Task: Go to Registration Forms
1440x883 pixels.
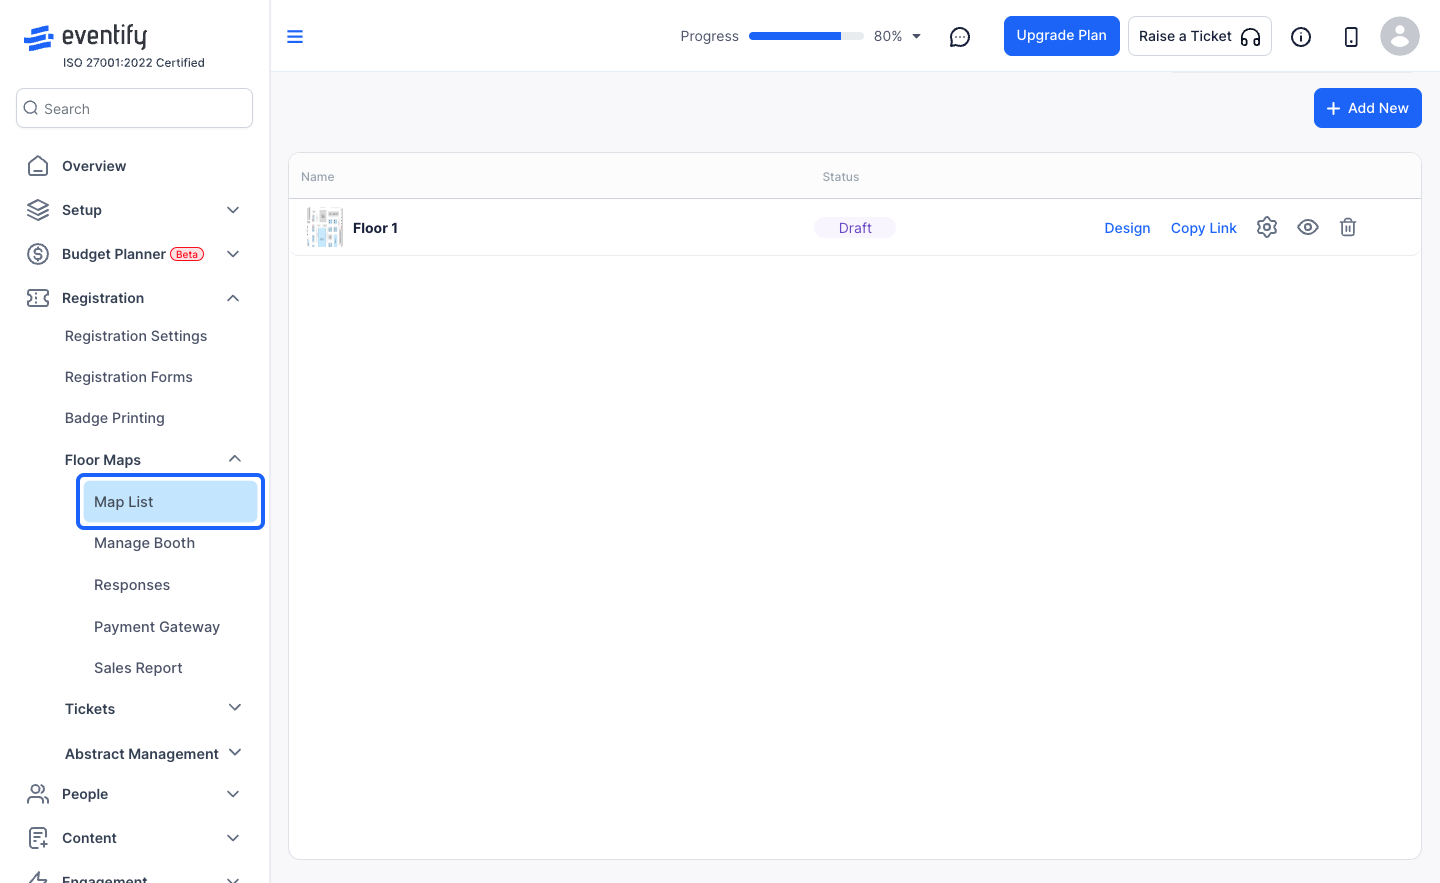Action: tap(129, 377)
